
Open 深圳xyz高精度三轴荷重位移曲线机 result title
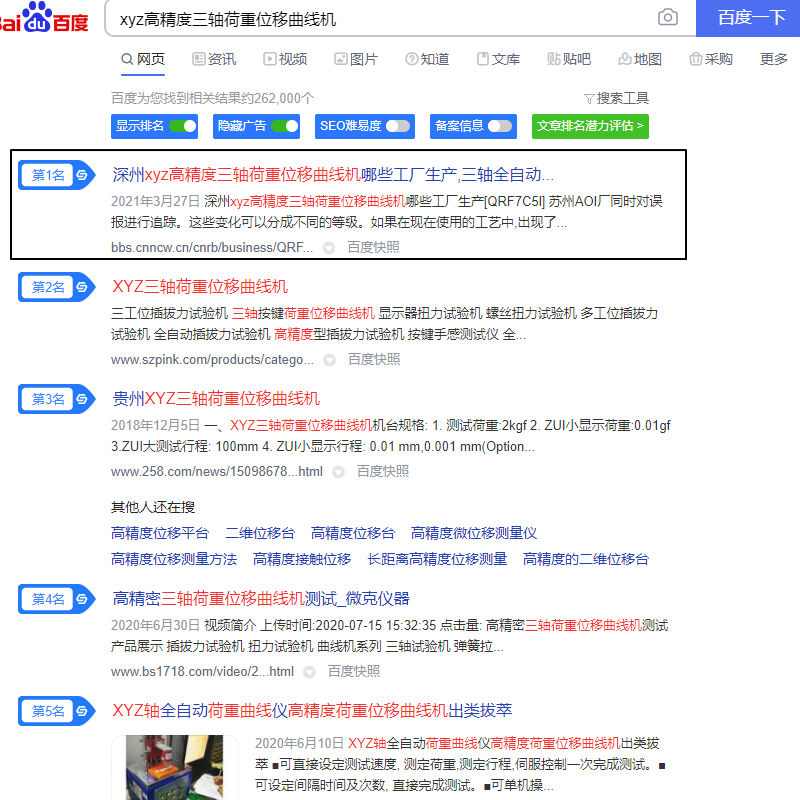tap(333, 175)
